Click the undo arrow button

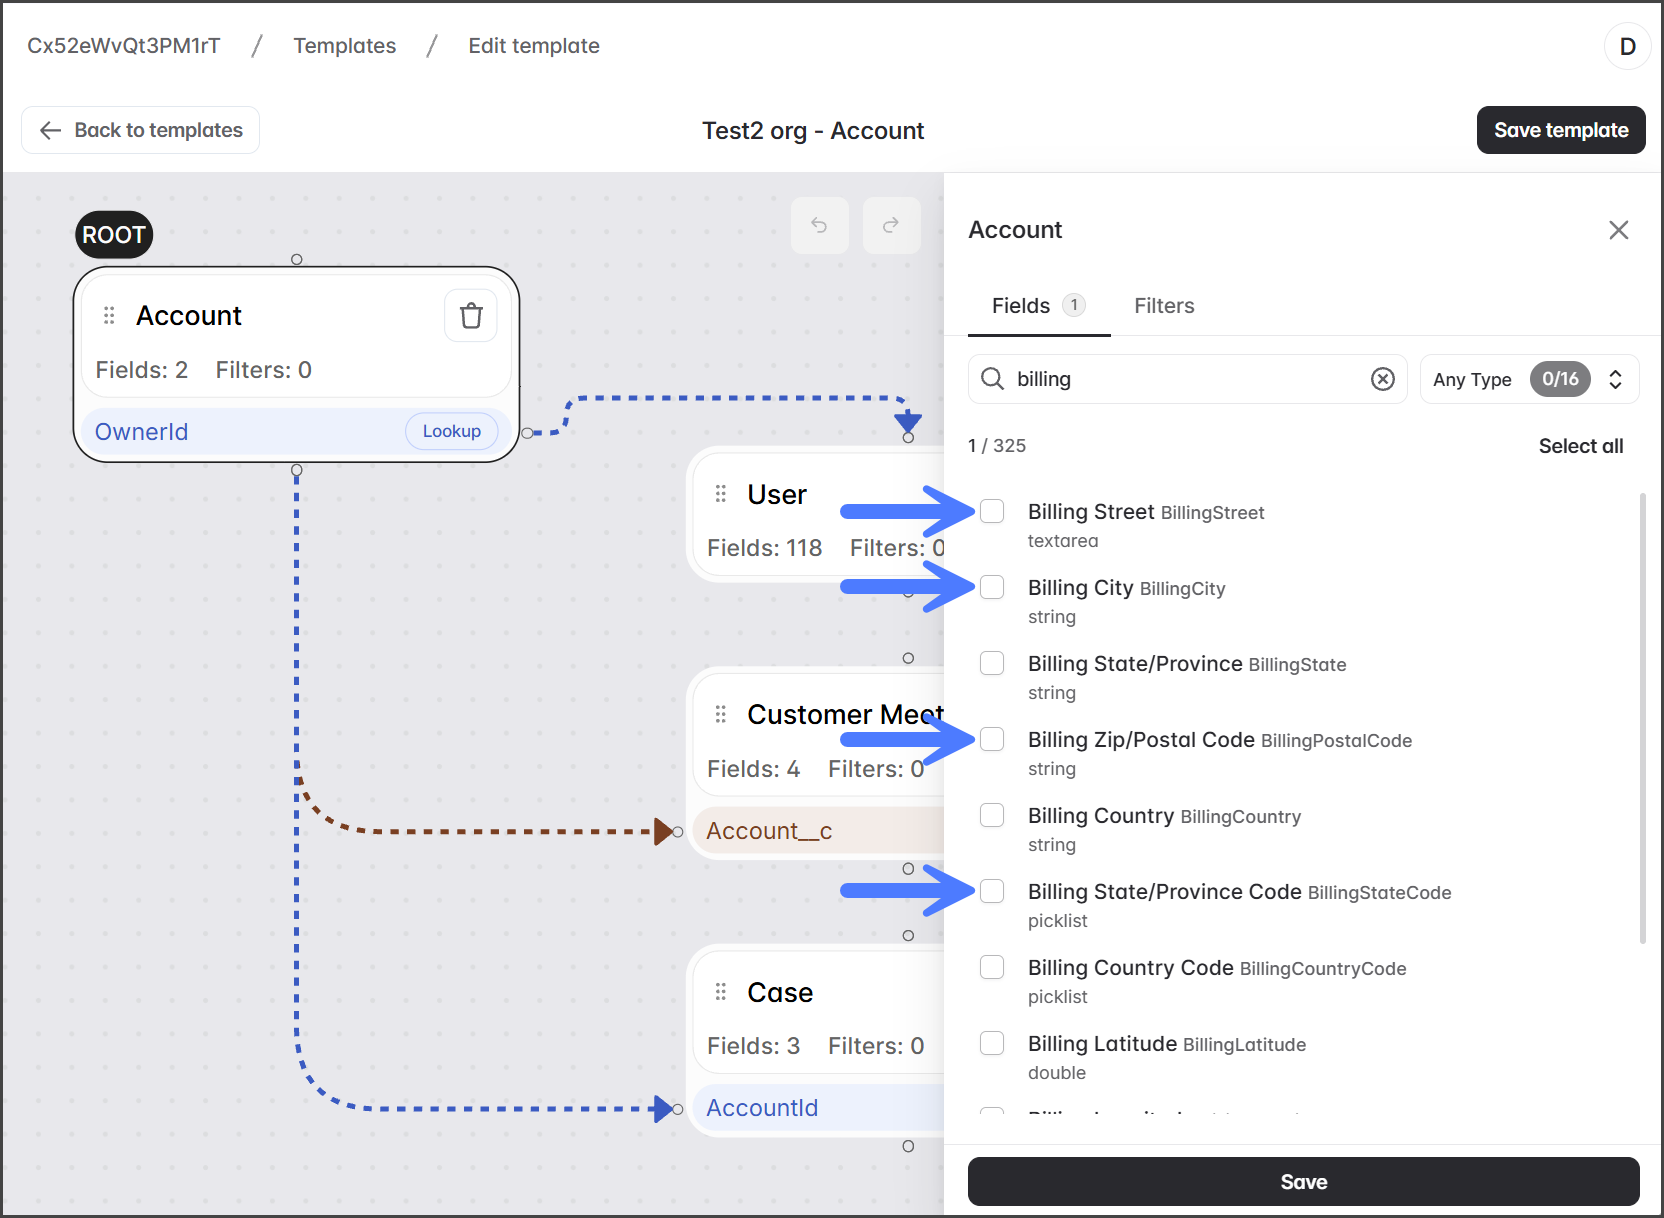(x=819, y=225)
